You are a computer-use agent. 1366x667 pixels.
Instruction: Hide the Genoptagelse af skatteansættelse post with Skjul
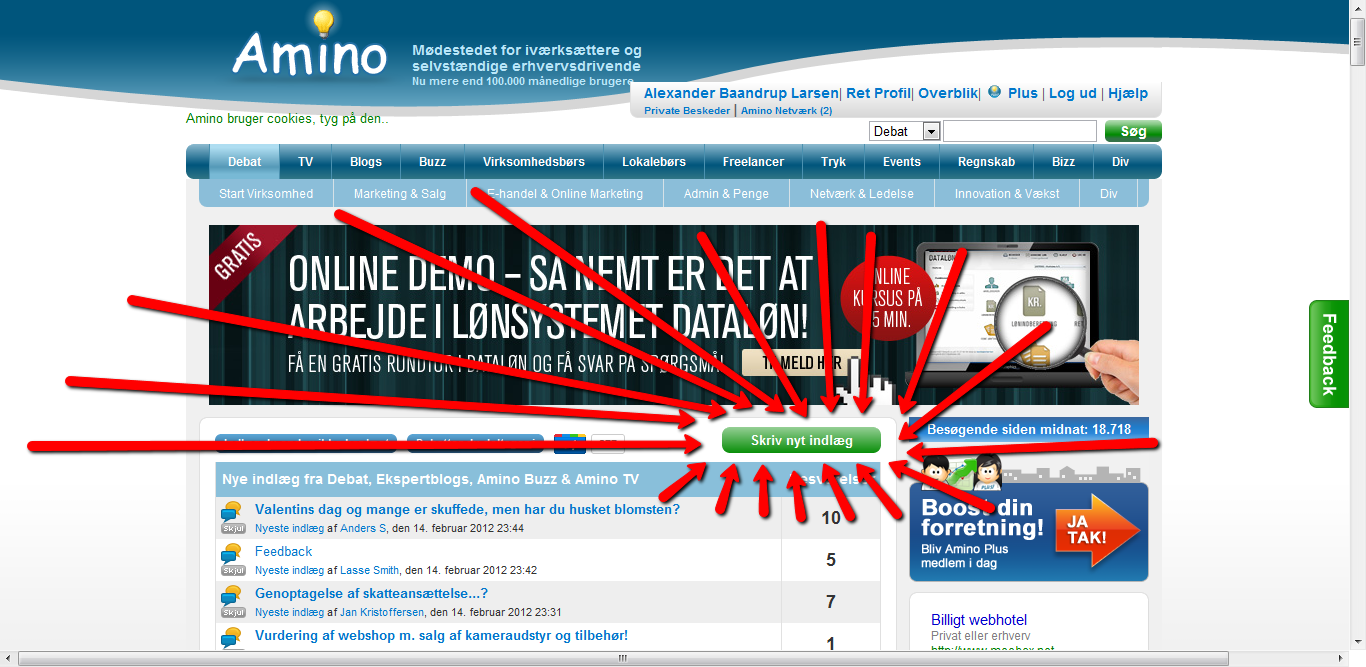[233, 612]
